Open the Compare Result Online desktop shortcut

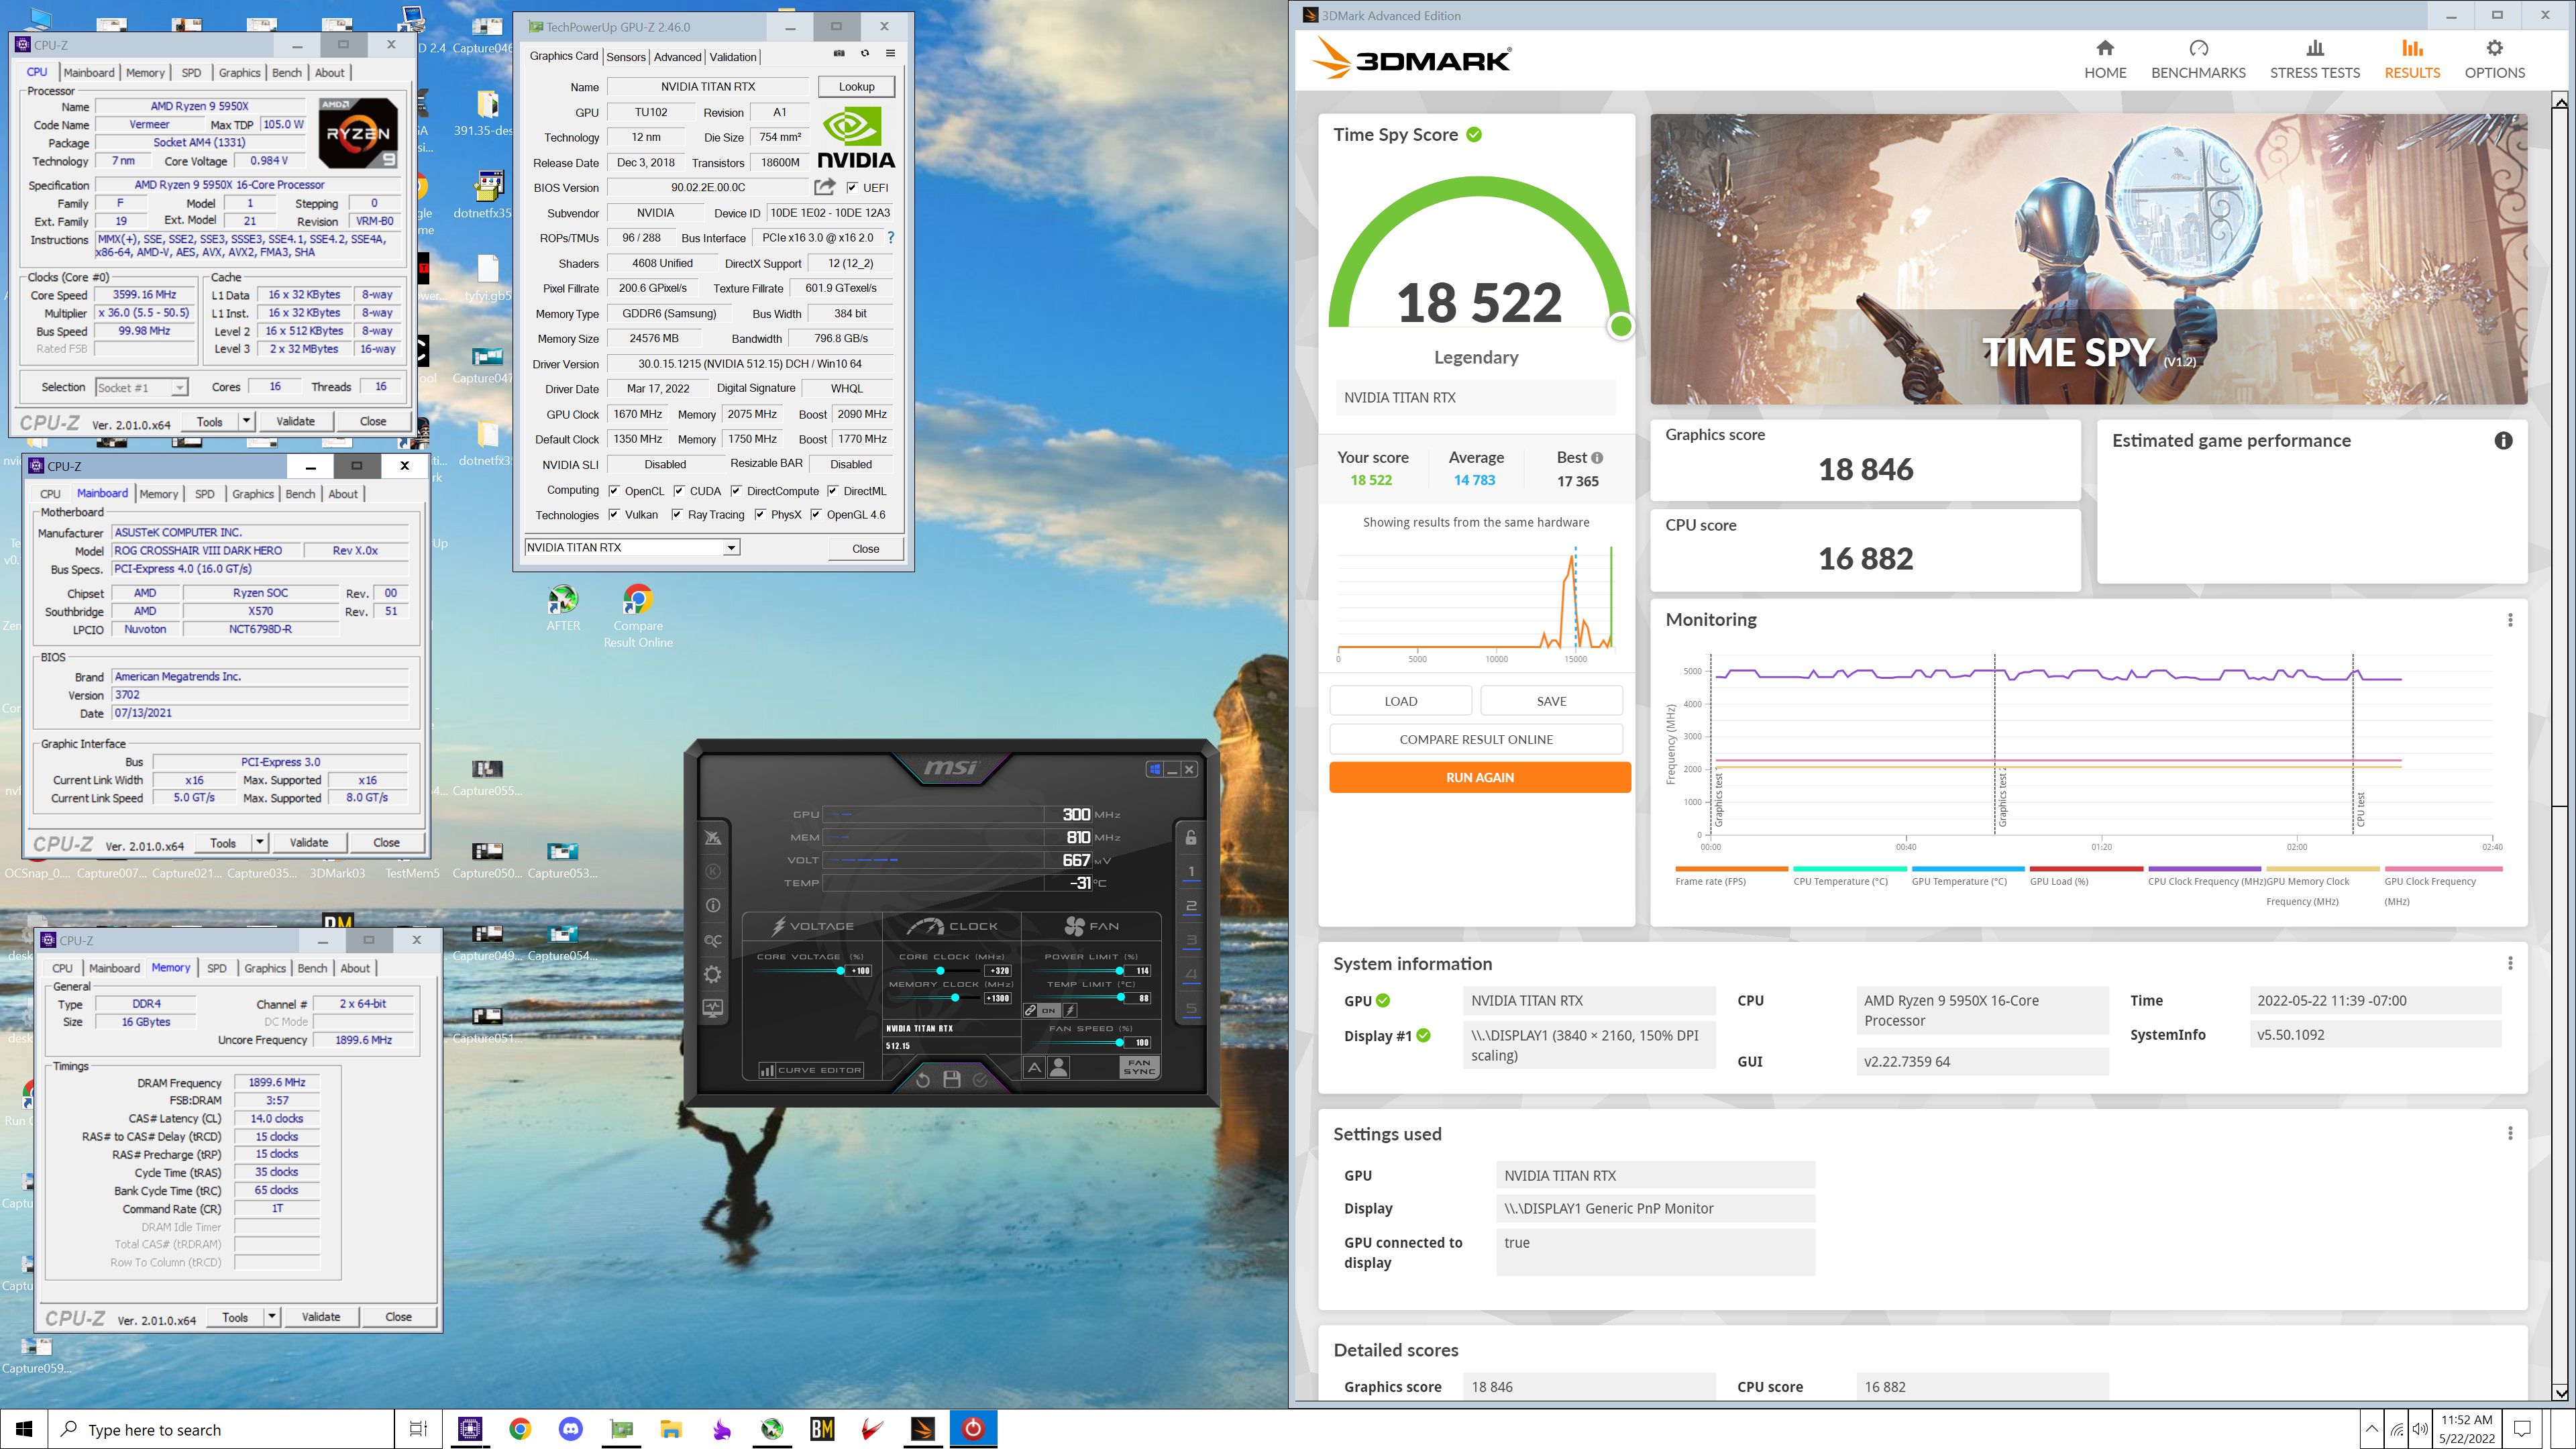638,616
